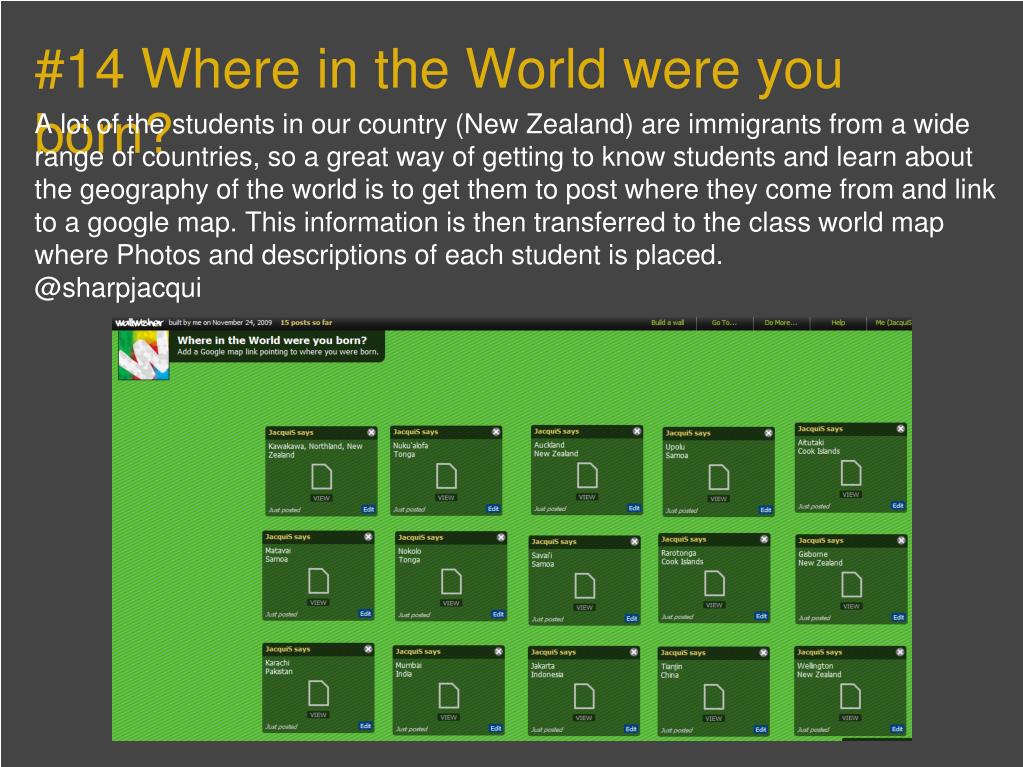1023x767 pixels.
Task: Edit the Gisborne New Zealand note
Action: [898, 618]
